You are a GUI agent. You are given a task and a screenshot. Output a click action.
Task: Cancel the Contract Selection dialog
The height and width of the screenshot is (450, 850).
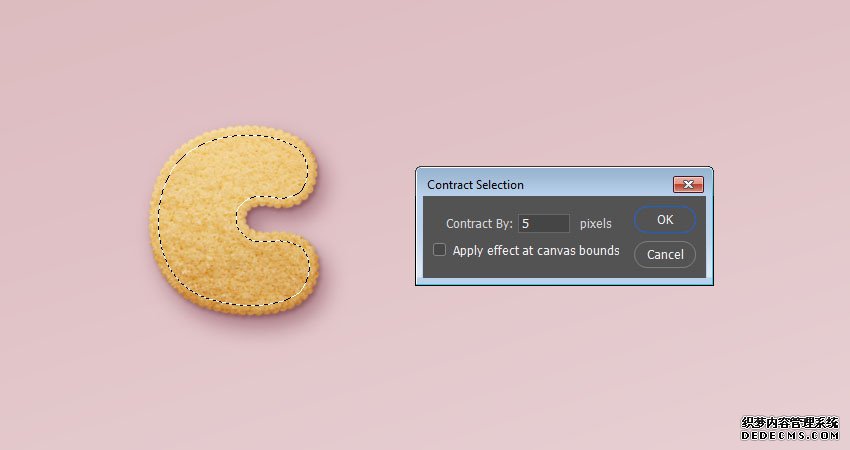click(665, 254)
